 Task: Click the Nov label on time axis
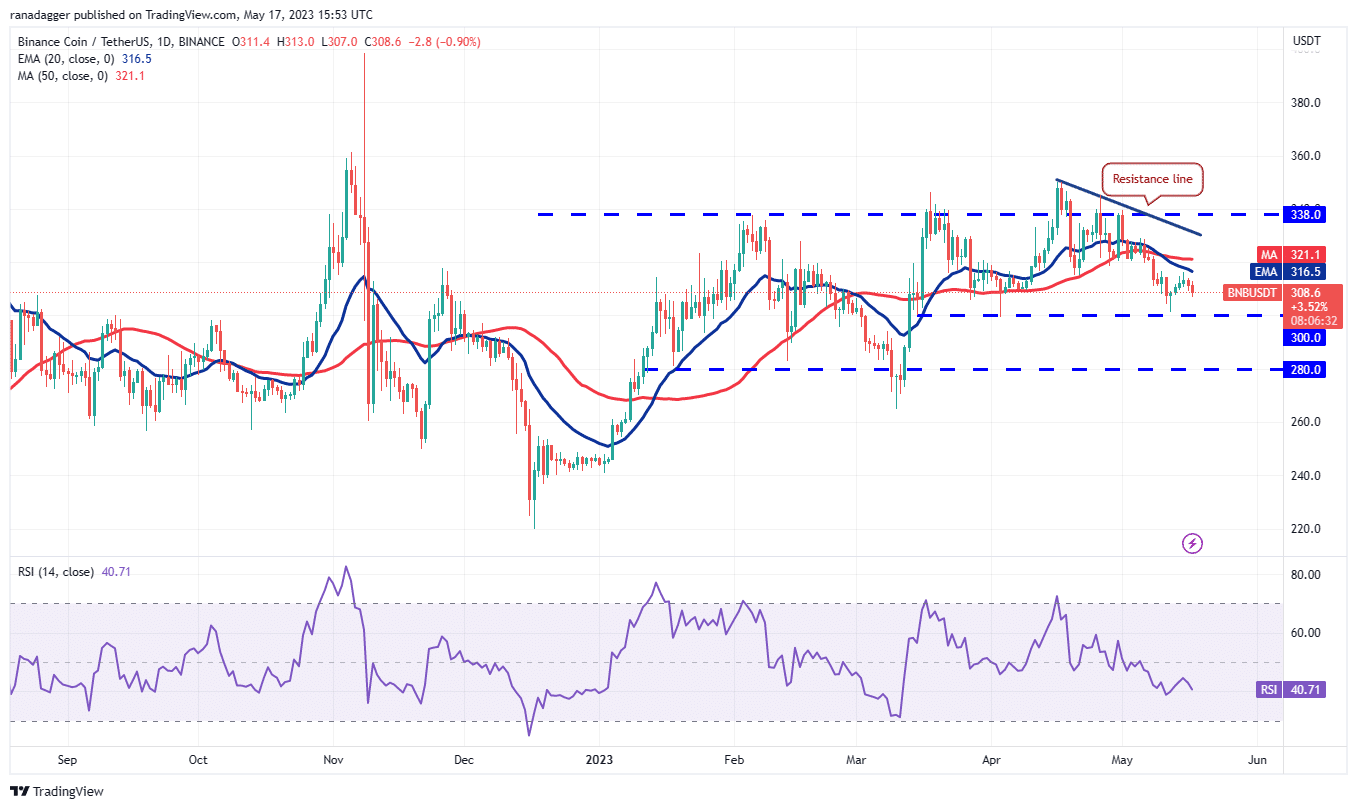335,760
